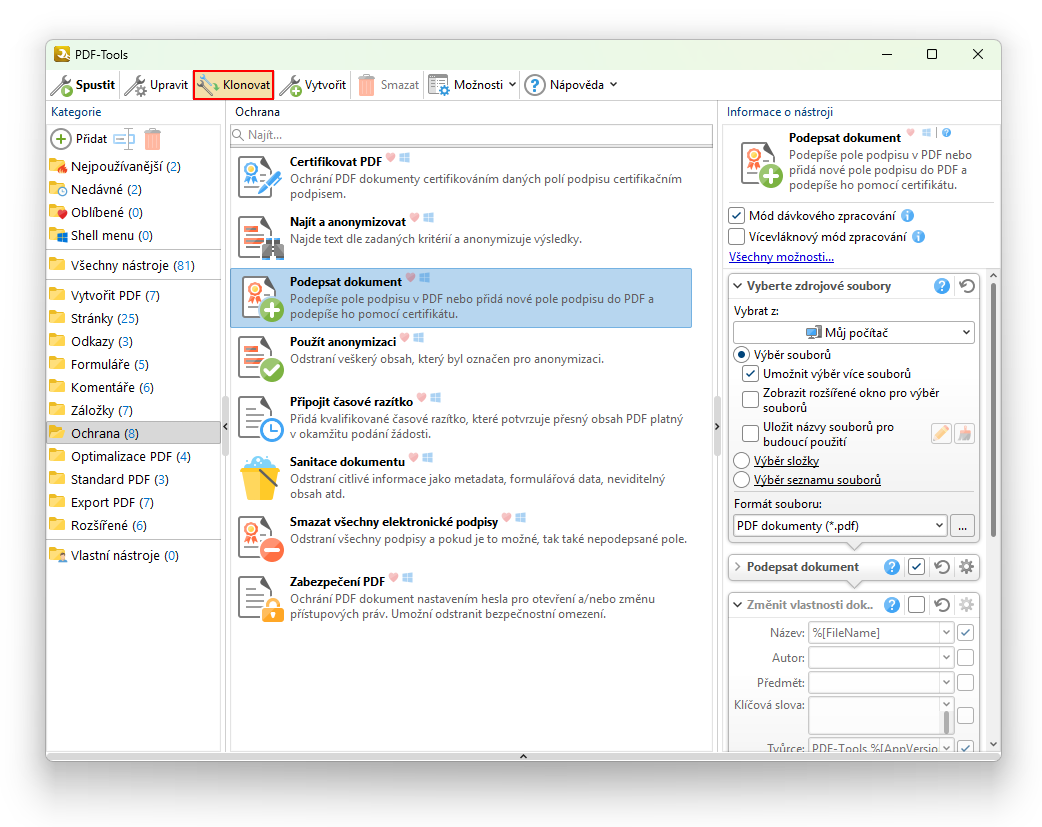
Task: Open help for Změnit vlastnosti dok.. section
Action: [892, 605]
